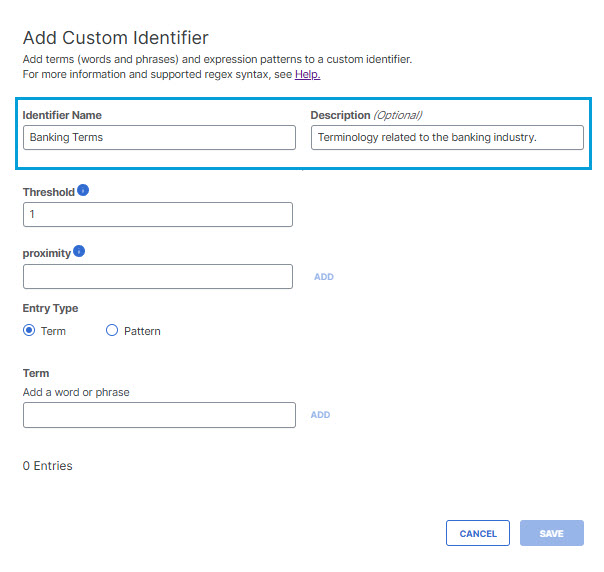Click the Add Custom Identifier heading
Viewport: 604px width, 572px height.
[116, 38]
